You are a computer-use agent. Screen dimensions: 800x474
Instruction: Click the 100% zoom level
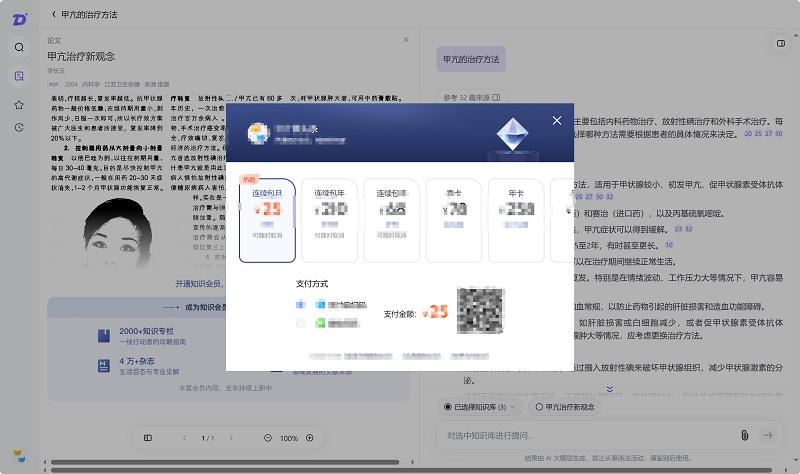pyautogui.click(x=289, y=438)
